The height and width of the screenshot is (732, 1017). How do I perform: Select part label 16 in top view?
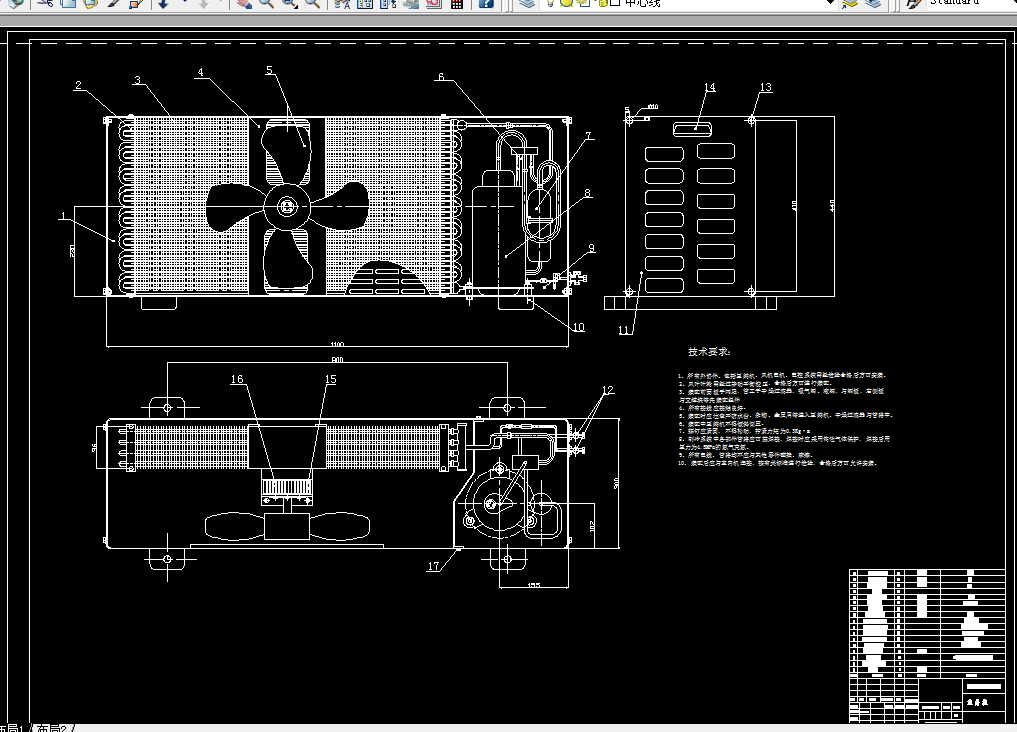pyautogui.click(x=237, y=379)
